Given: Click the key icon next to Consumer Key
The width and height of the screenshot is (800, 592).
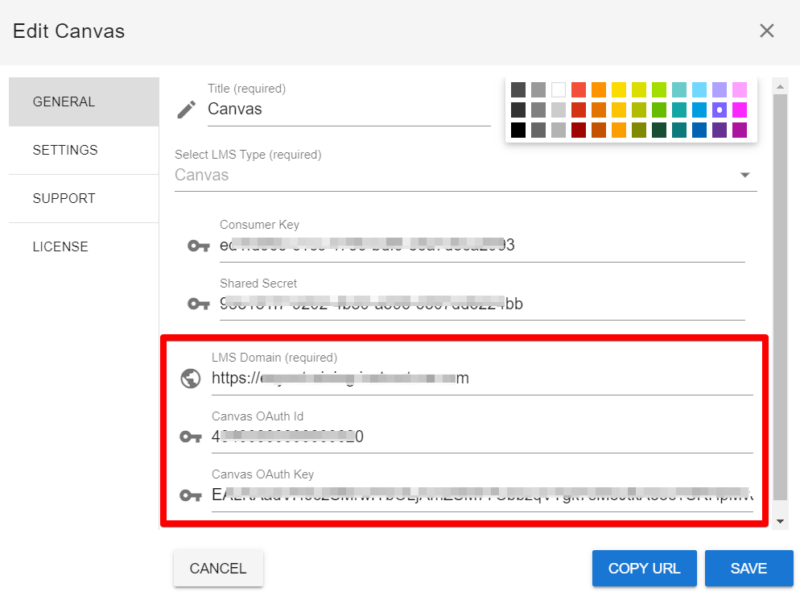Looking at the screenshot, I should pyautogui.click(x=198, y=246).
